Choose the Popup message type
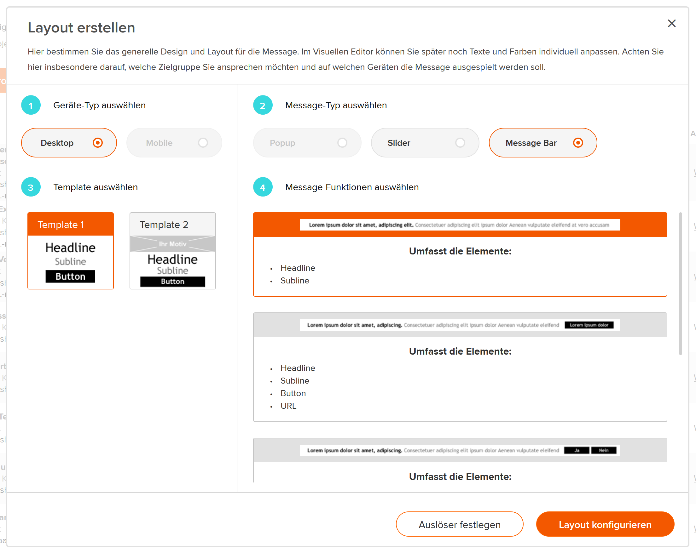696x553 pixels. tap(307, 143)
